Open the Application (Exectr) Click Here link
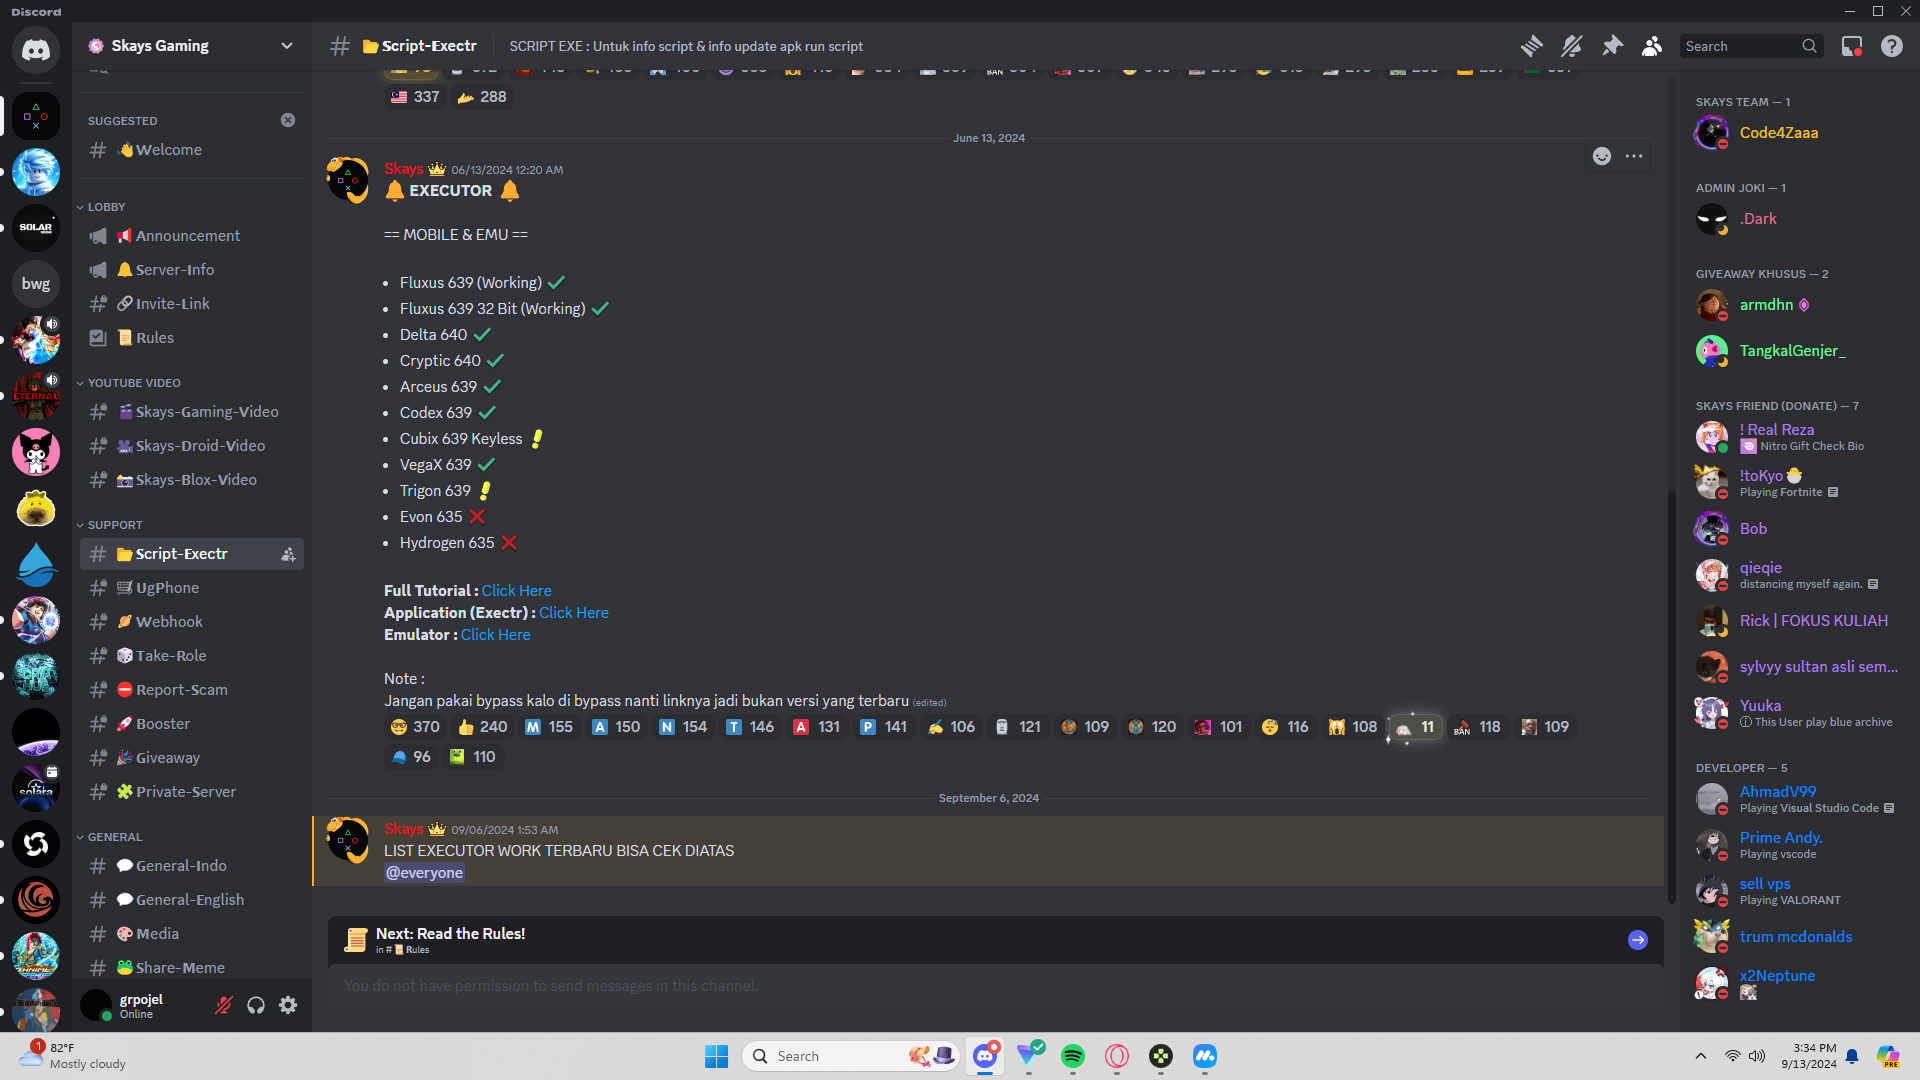This screenshot has height=1080, width=1920. [x=574, y=613]
